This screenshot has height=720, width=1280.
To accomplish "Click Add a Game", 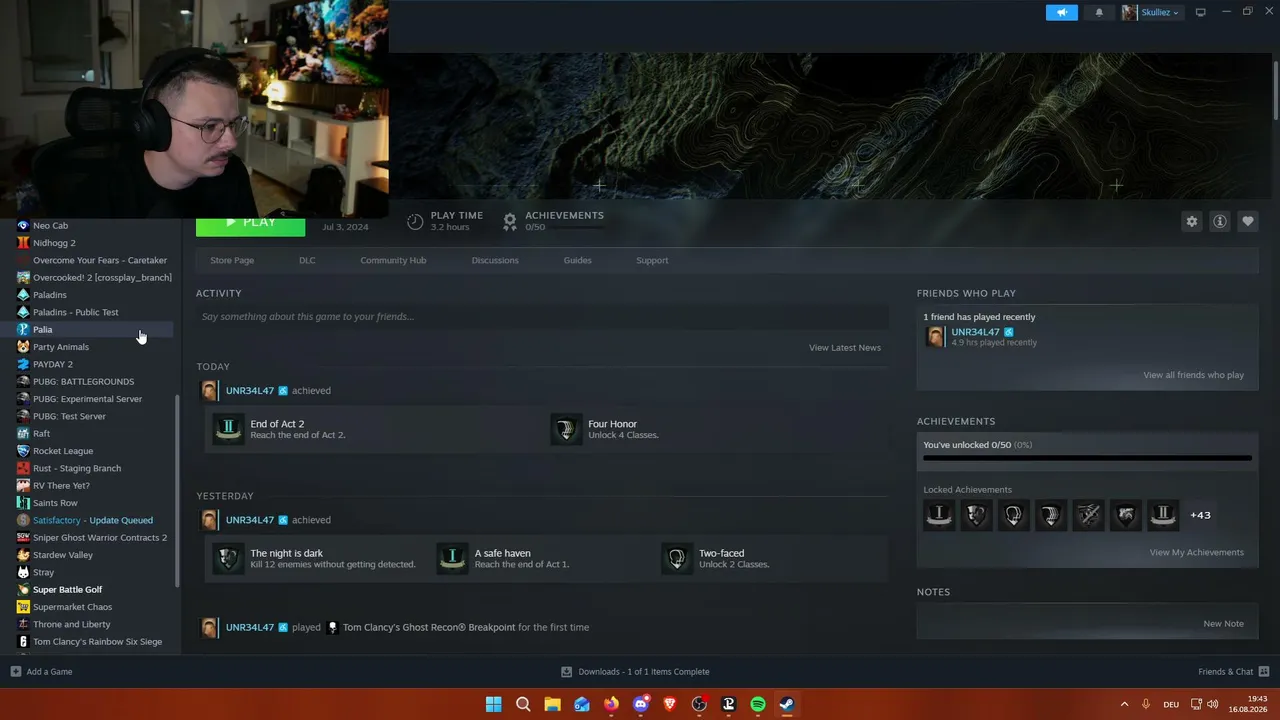I will click(41, 672).
